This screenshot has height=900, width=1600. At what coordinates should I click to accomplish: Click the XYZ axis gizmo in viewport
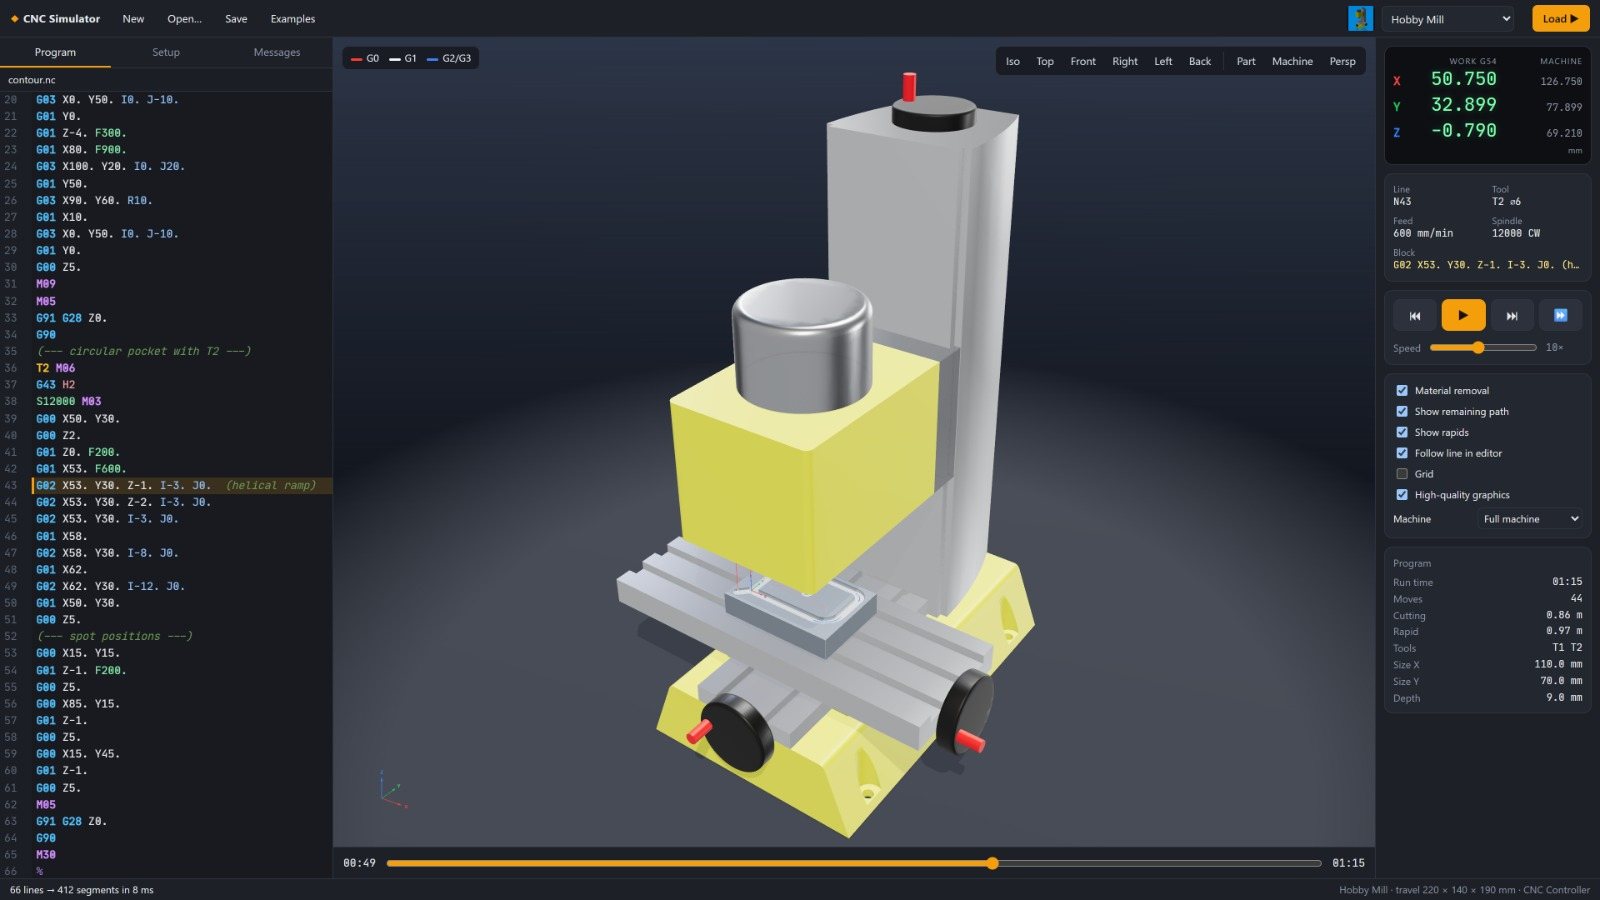(392, 789)
